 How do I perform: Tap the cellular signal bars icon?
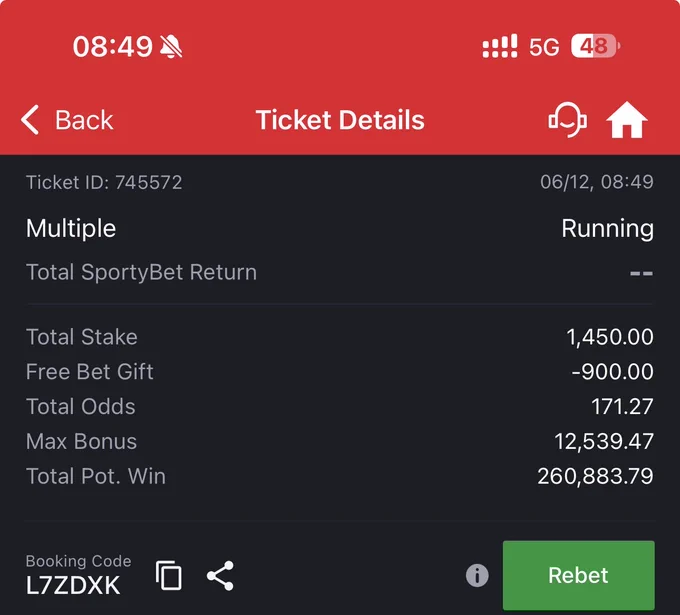(500, 46)
